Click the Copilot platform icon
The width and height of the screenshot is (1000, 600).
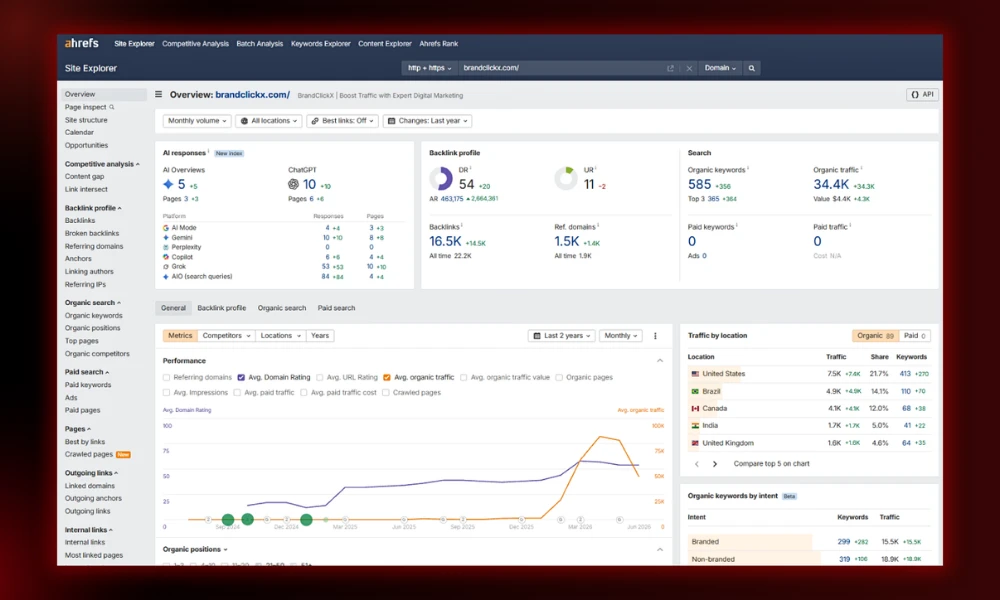tap(166, 257)
